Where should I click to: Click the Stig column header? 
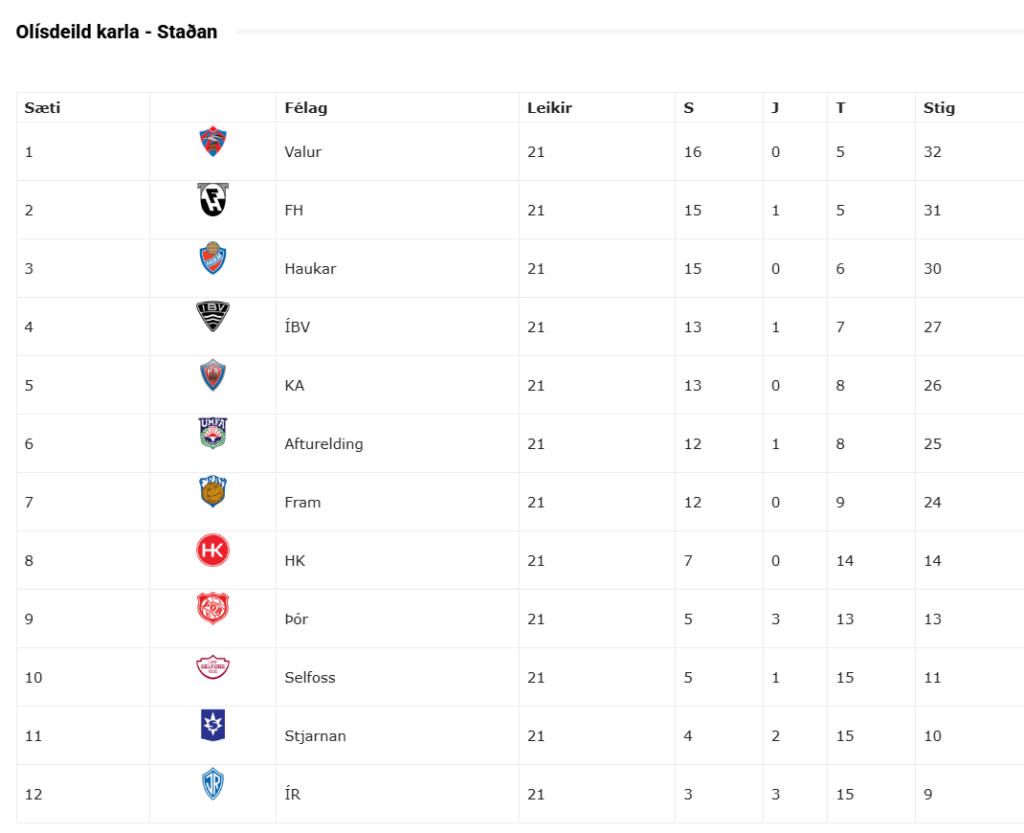938,108
